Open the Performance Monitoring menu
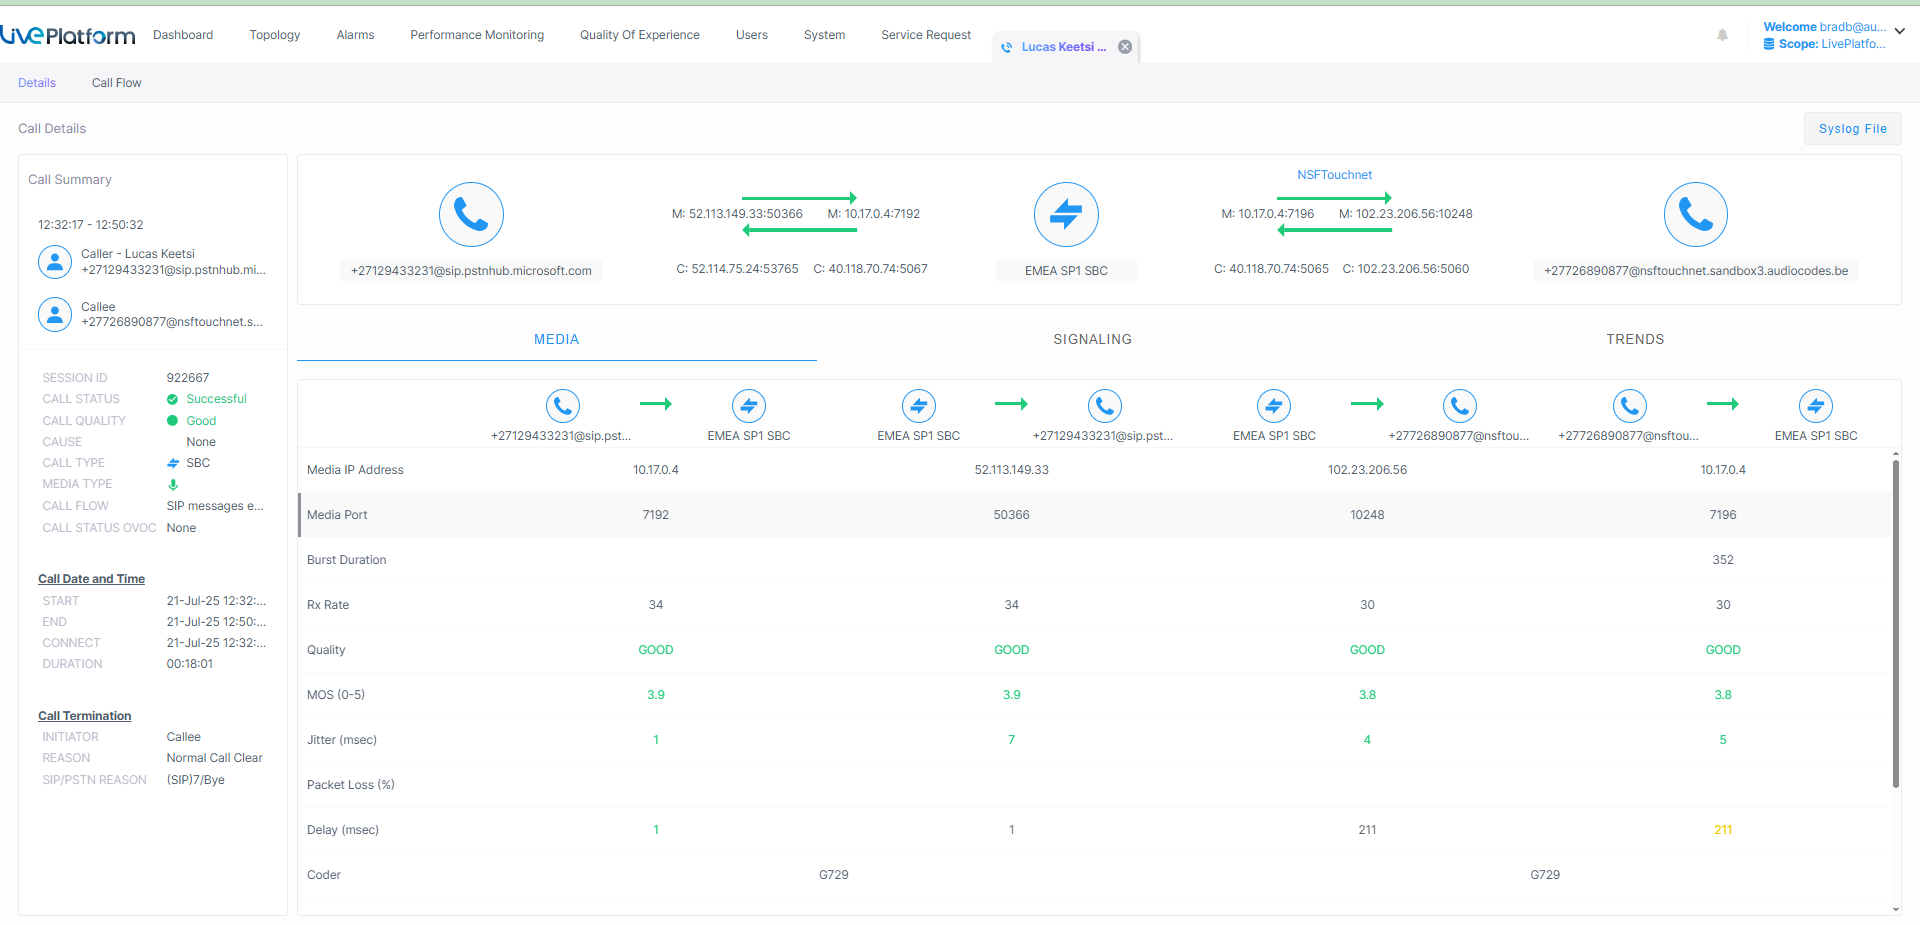1920x925 pixels. click(x=477, y=35)
